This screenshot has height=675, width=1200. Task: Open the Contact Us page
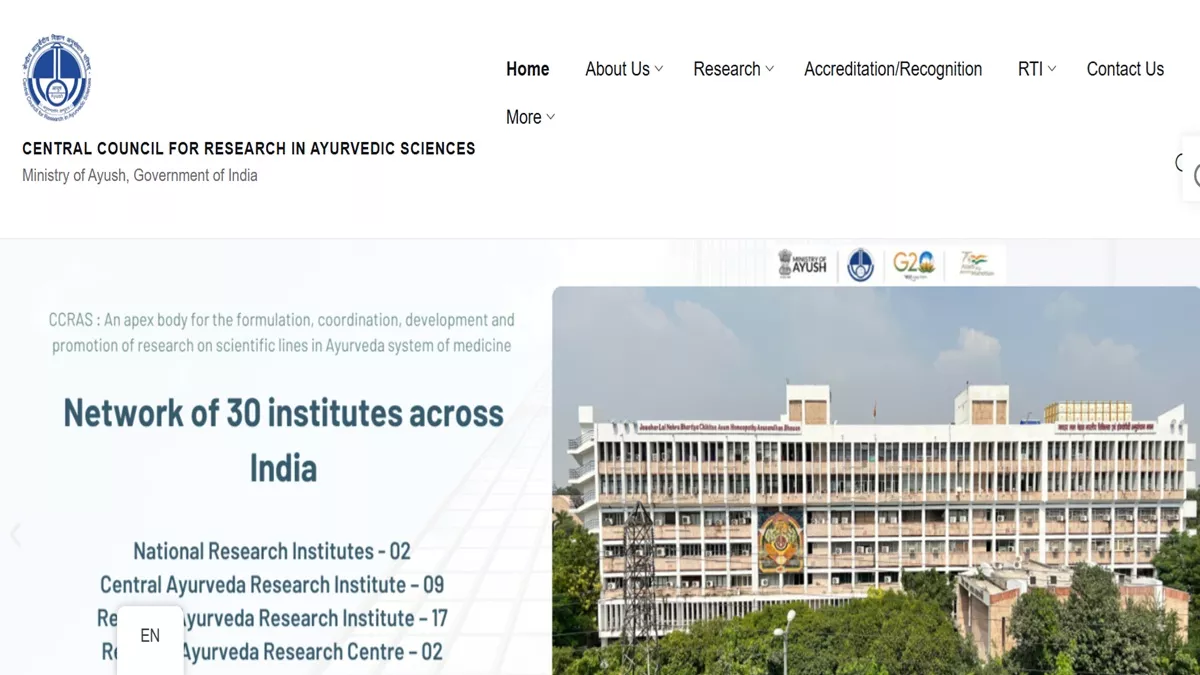(x=1125, y=69)
